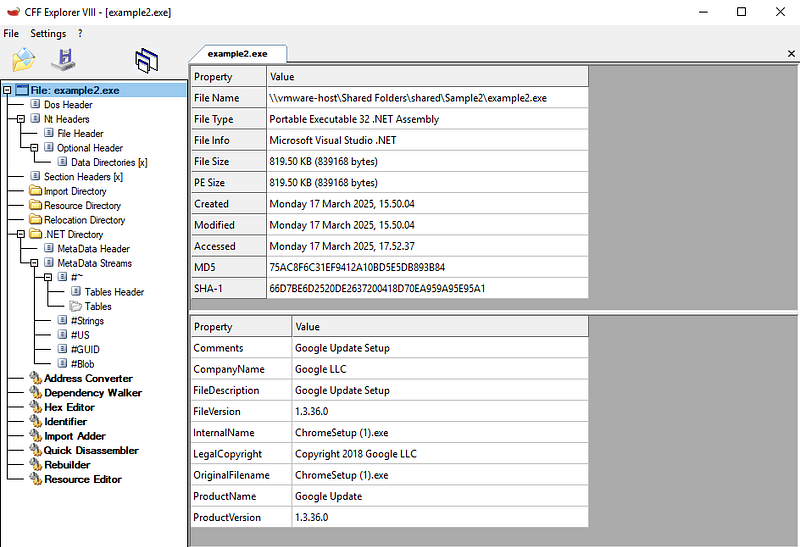Image resolution: width=800 pixels, height=547 pixels.
Task: Click the Optional Header node icon
Action: (49, 147)
